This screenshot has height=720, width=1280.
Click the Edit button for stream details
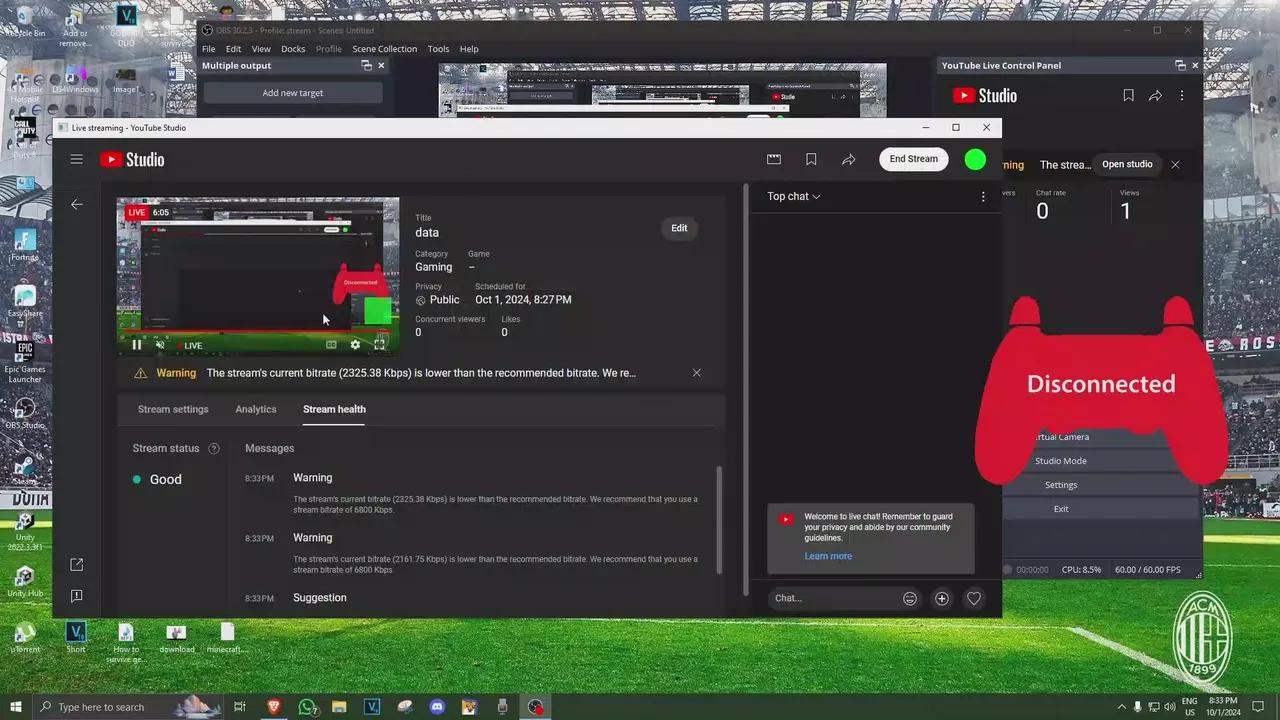click(x=679, y=228)
